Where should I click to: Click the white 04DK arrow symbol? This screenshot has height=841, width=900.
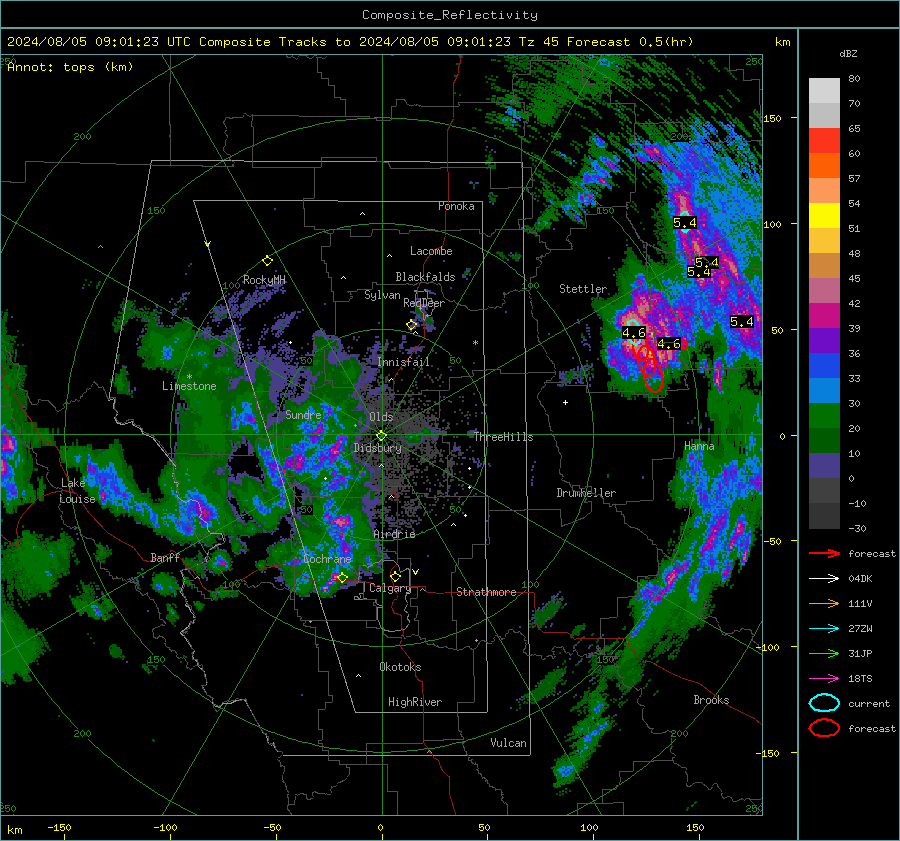click(824, 579)
